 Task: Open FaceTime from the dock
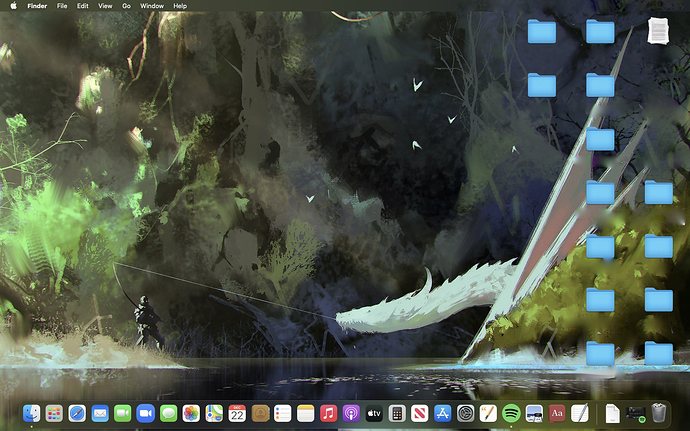[x=123, y=413]
